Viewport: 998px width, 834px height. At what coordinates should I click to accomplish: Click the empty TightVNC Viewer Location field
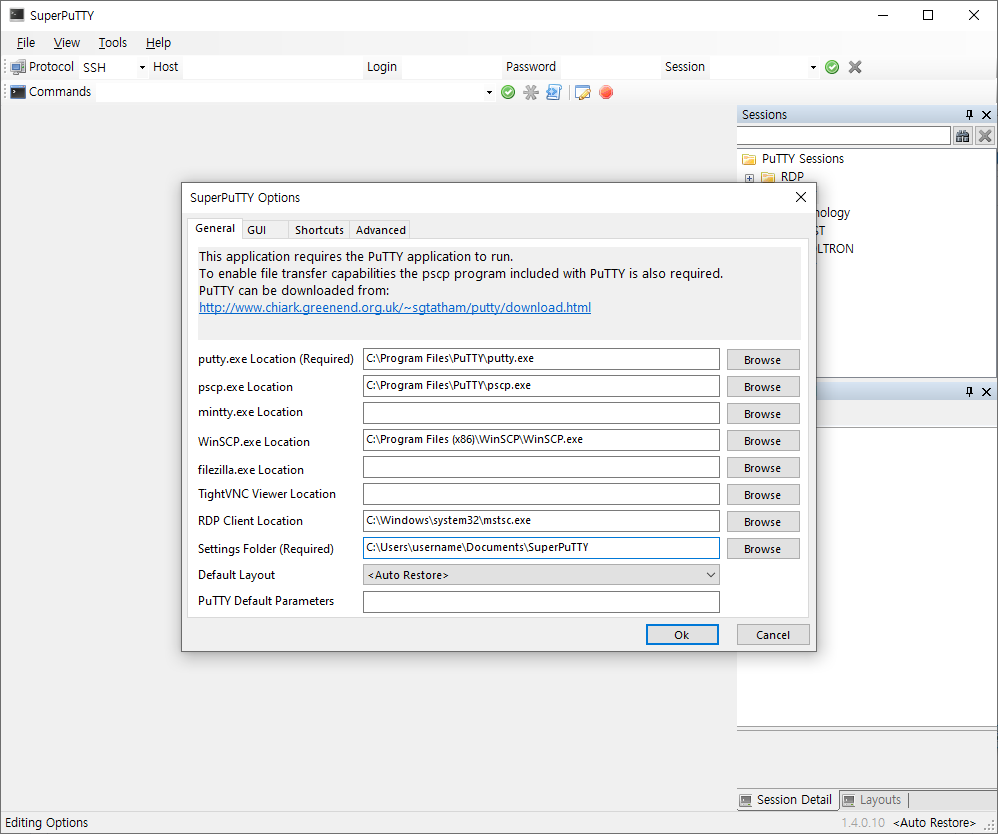541,494
